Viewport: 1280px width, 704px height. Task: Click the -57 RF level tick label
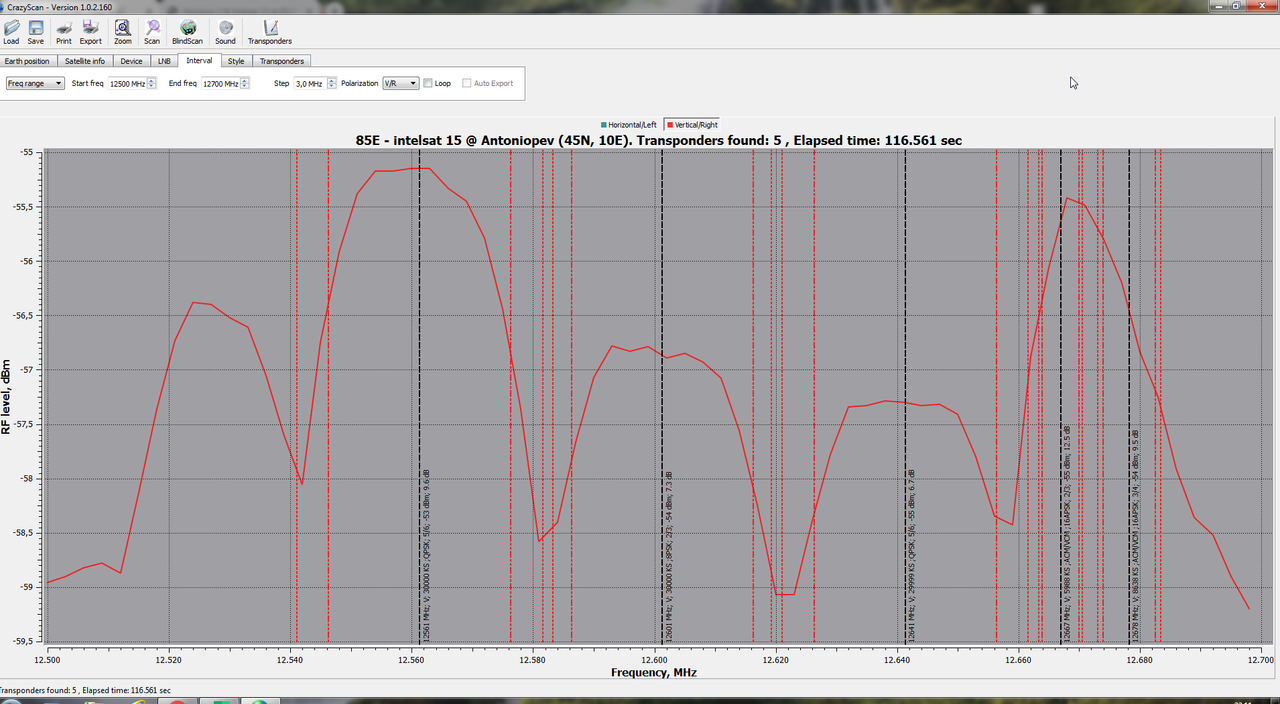[25, 370]
